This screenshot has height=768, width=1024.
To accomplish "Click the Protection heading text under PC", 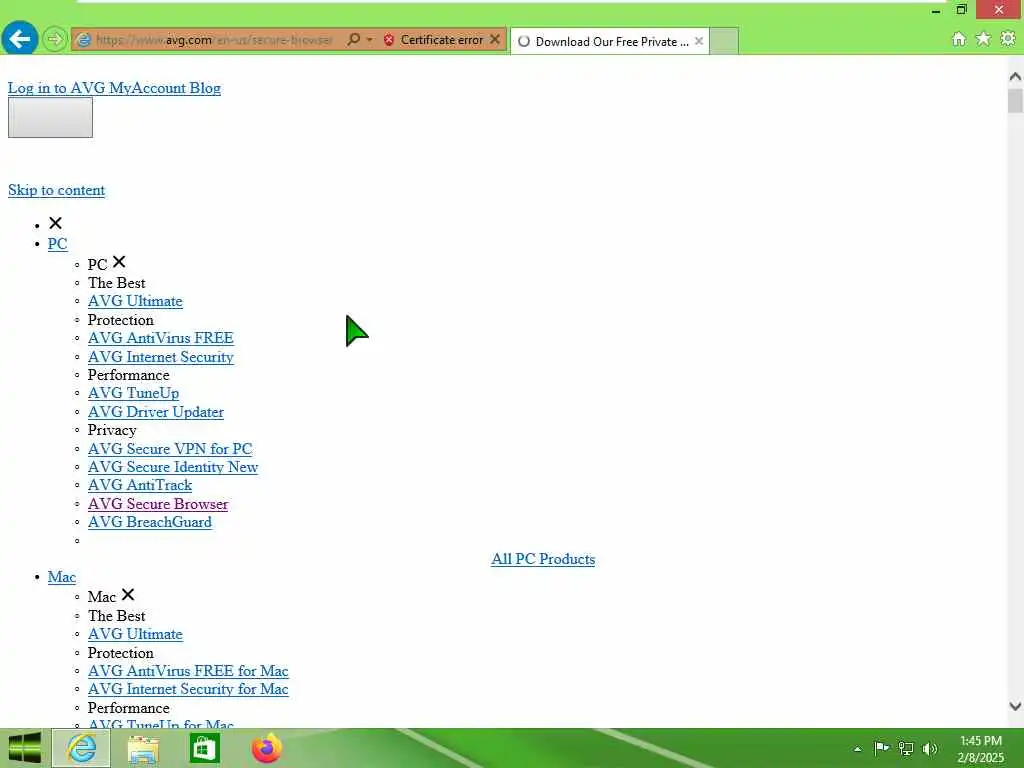I will click(x=120, y=320).
